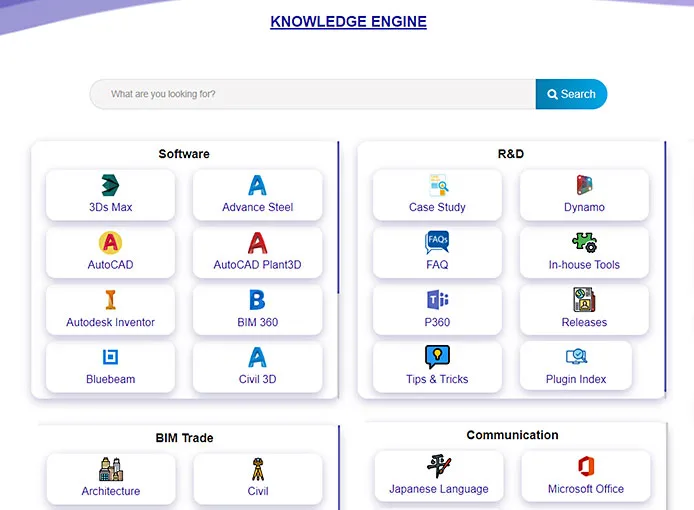Click the Search button
This screenshot has width=694, height=510.
coord(571,94)
